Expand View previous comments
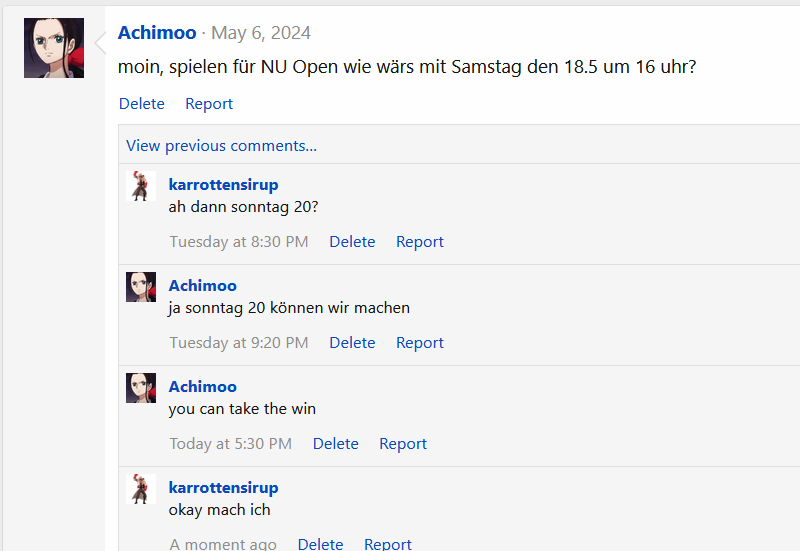Image resolution: width=800 pixels, height=551 pixels. [x=221, y=146]
